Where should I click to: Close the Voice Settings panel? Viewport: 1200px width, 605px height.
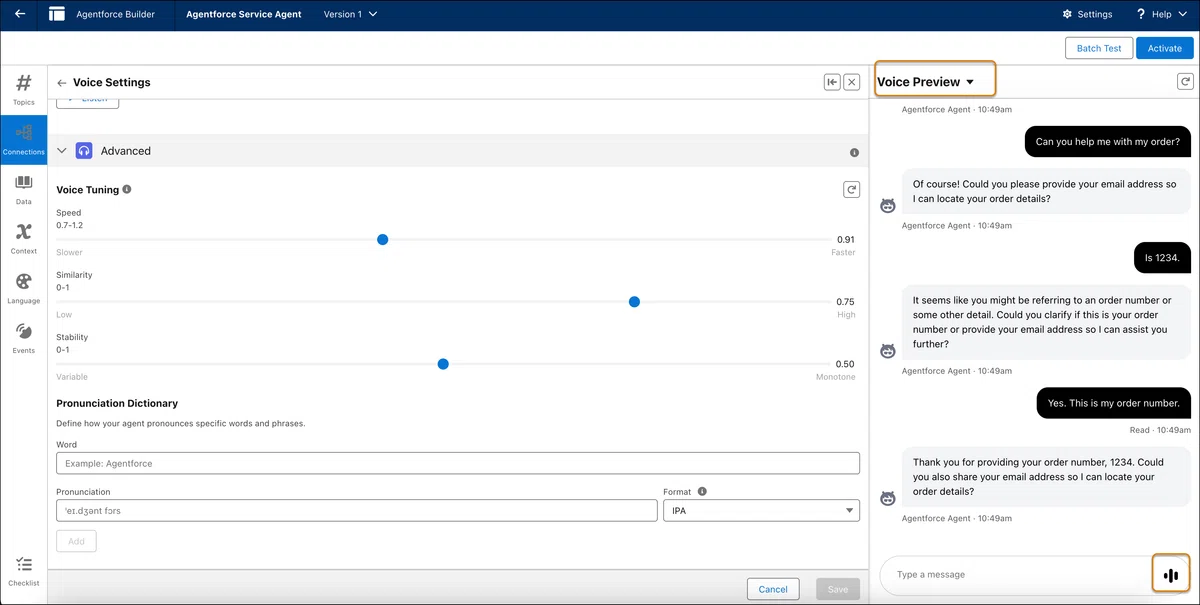coord(852,82)
